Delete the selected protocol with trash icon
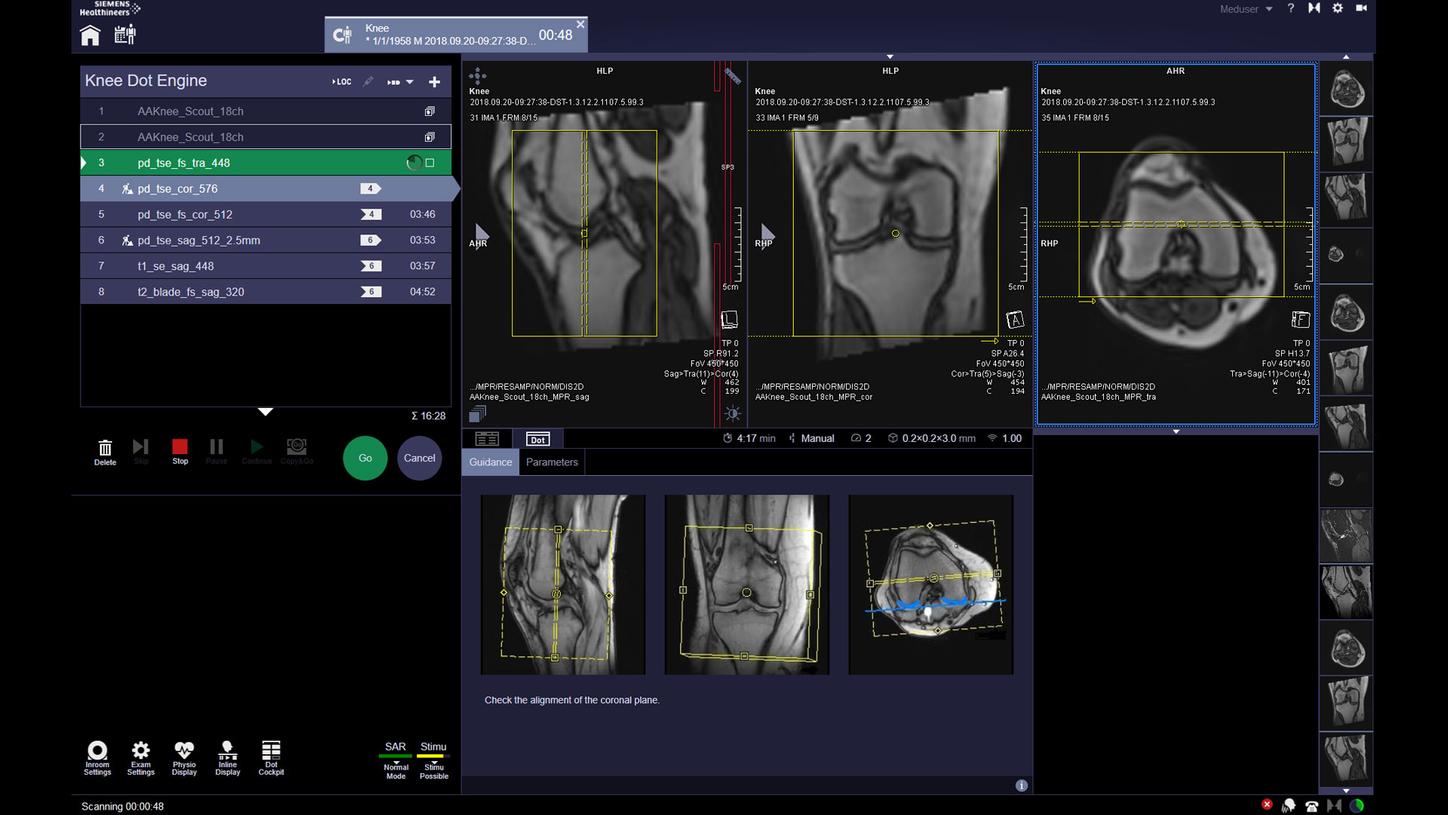Screen dimensions: 1448x815 coord(105,451)
